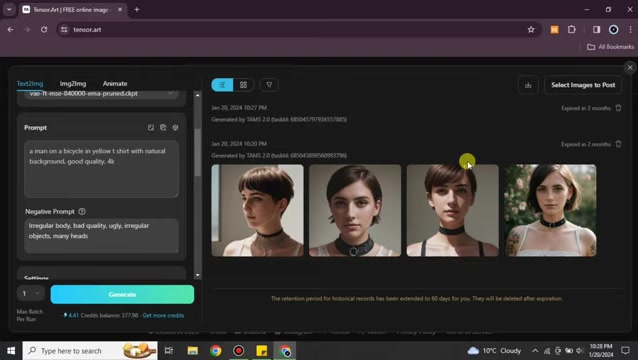The image size is (638, 360).
Task: Open the Animate tab
Action: click(115, 84)
